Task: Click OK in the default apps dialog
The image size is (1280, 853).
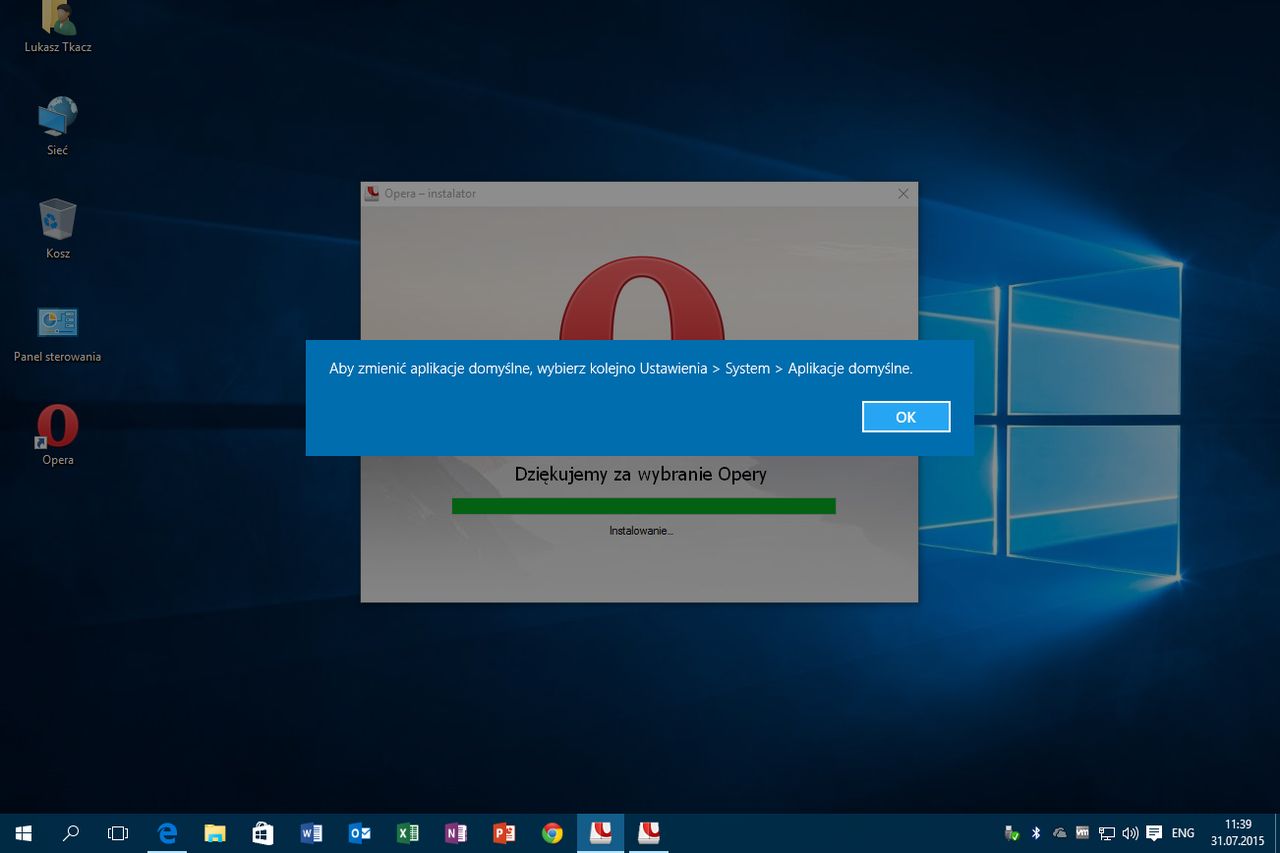Action: 906,417
